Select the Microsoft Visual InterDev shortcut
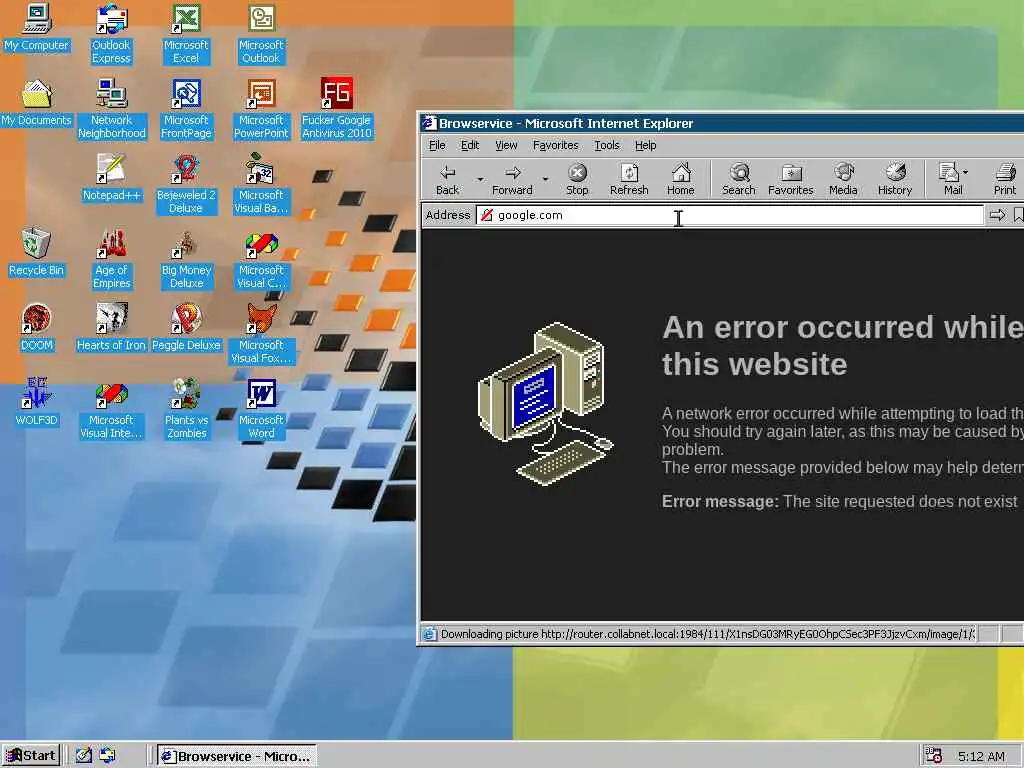The height and width of the screenshot is (768, 1024). tap(112, 409)
